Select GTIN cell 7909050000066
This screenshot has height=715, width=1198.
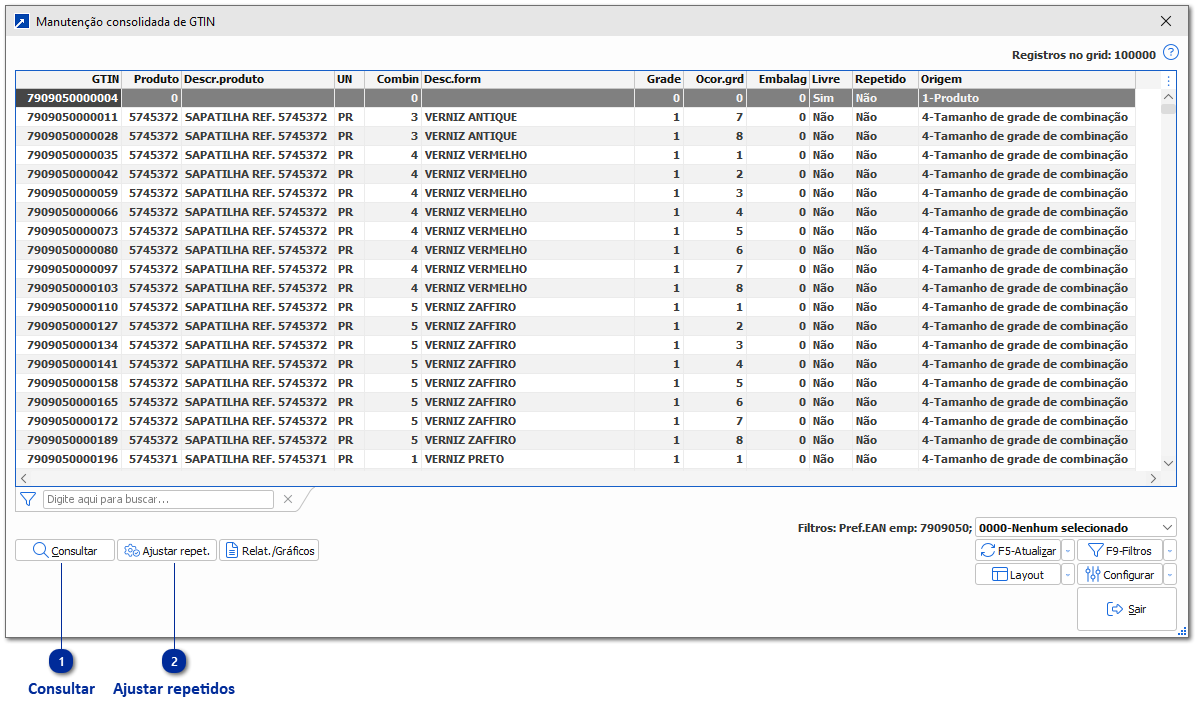tap(69, 212)
